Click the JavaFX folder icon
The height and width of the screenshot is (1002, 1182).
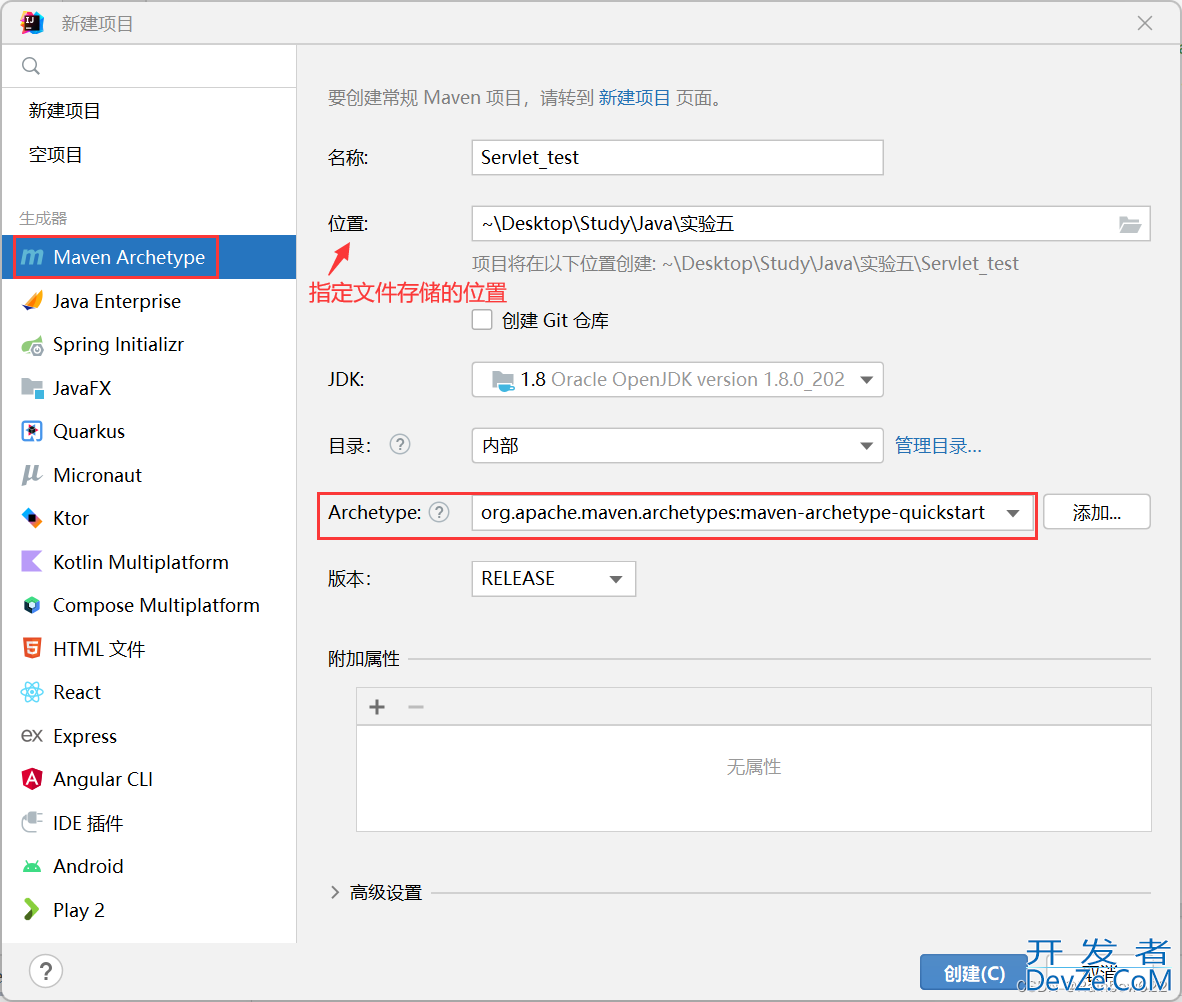click(x=32, y=388)
